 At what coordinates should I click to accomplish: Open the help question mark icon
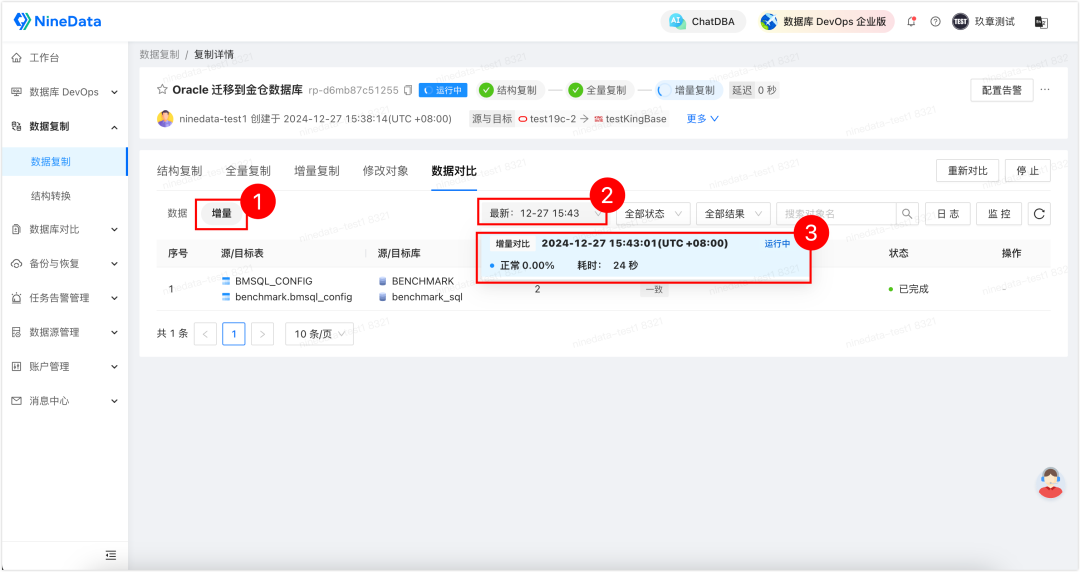point(935,21)
